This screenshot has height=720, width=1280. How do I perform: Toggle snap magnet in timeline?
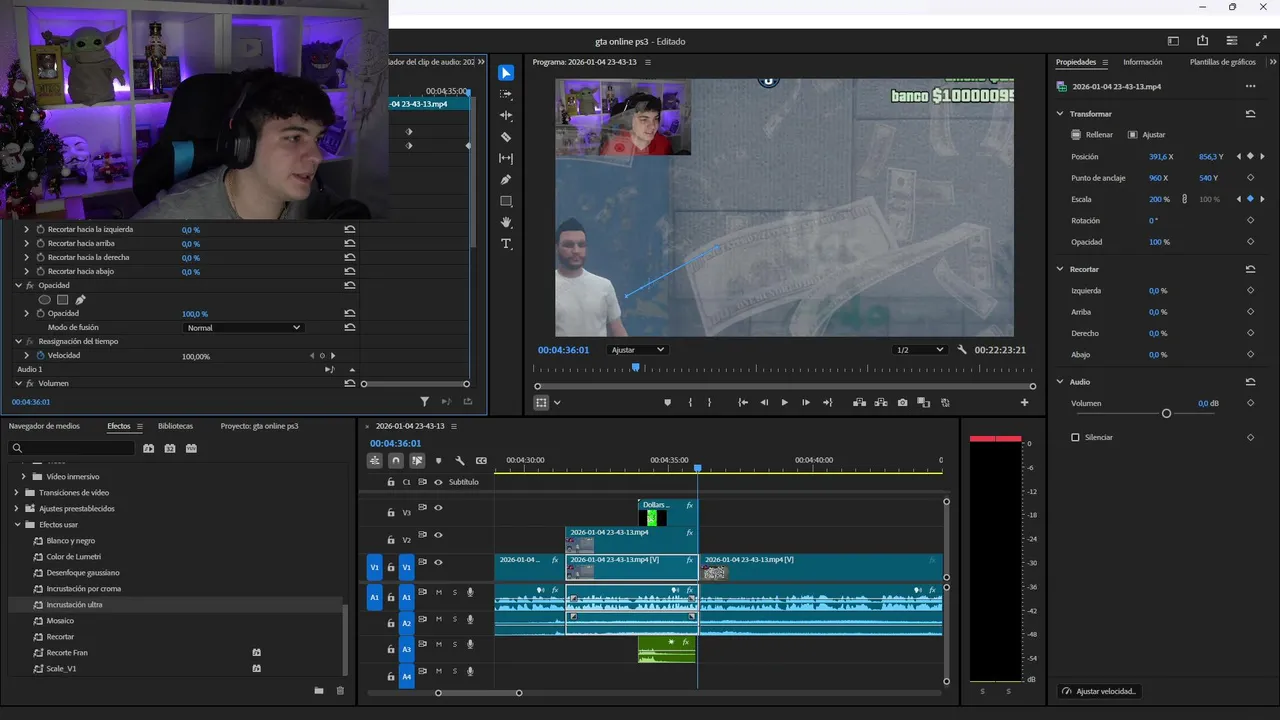pos(396,461)
